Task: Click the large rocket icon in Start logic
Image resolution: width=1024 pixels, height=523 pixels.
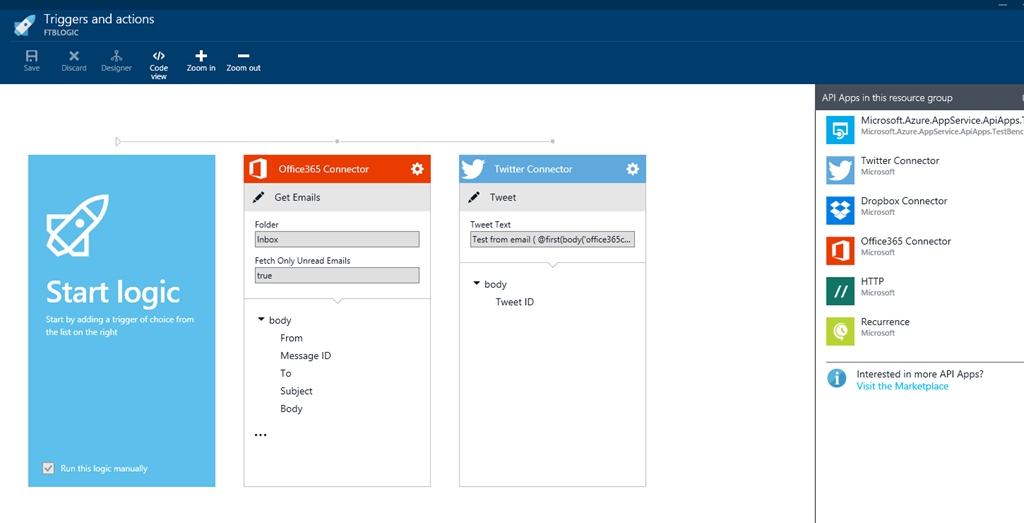Action: (77, 225)
